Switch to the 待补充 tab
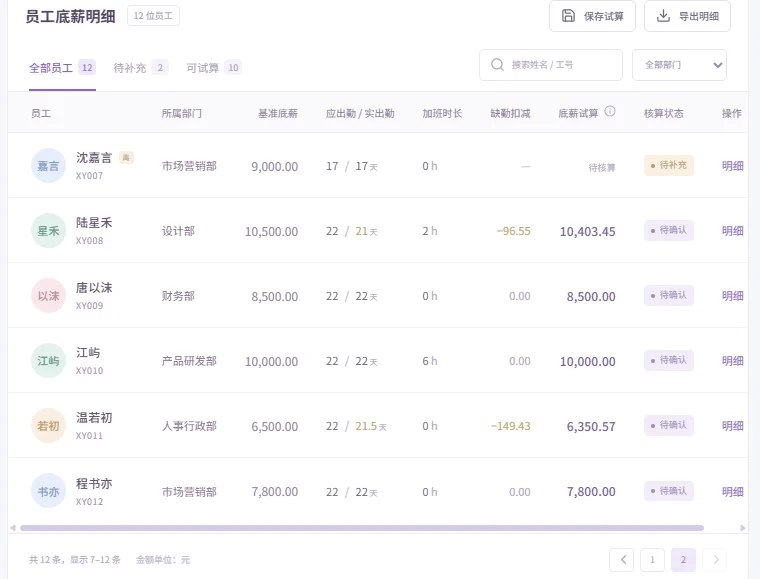The height and width of the screenshot is (579, 760). pos(141,68)
